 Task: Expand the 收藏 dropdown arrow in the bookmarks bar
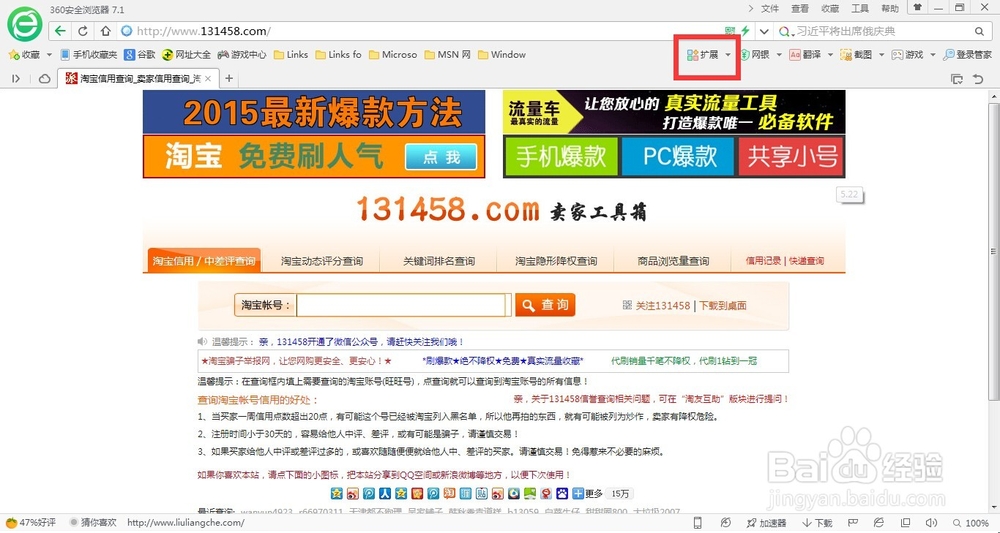(x=49, y=55)
